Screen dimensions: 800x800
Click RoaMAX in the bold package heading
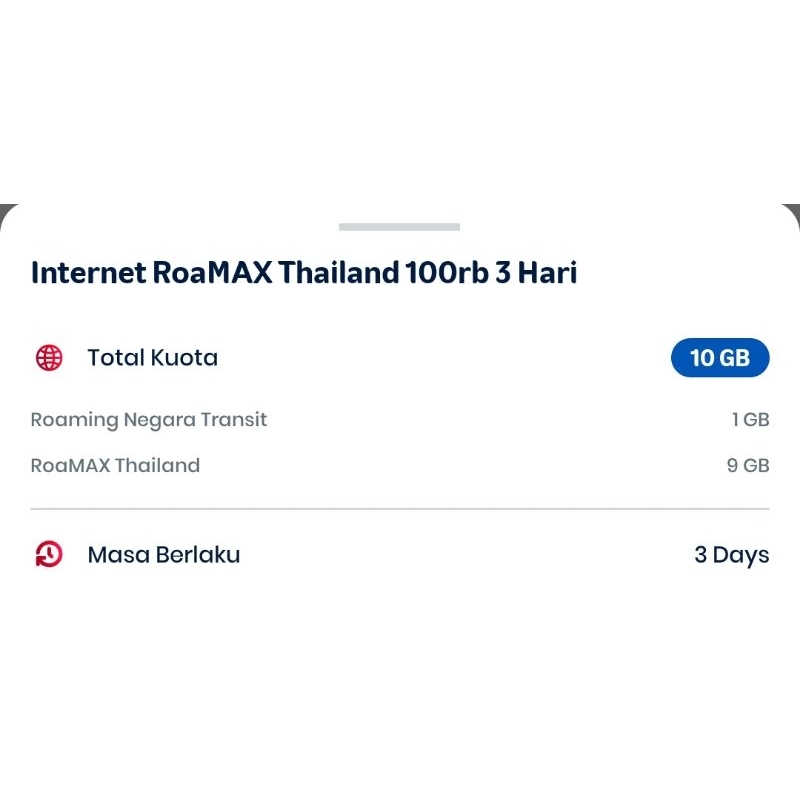pyautogui.click(x=213, y=273)
